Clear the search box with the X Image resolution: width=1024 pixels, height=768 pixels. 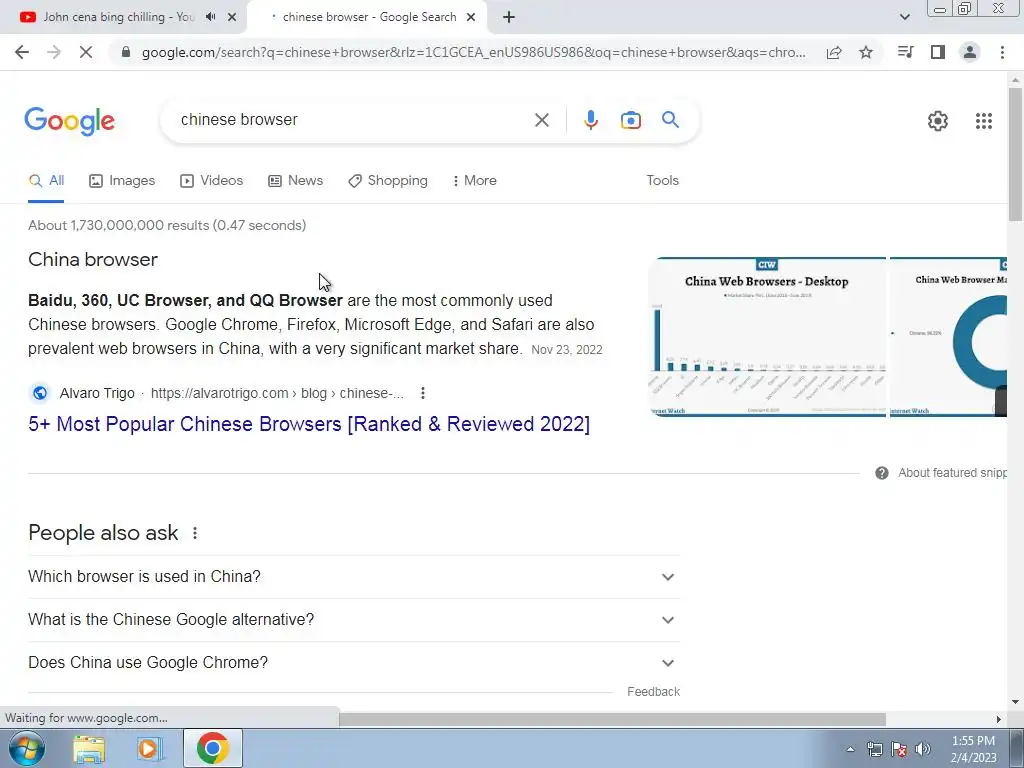click(x=541, y=120)
